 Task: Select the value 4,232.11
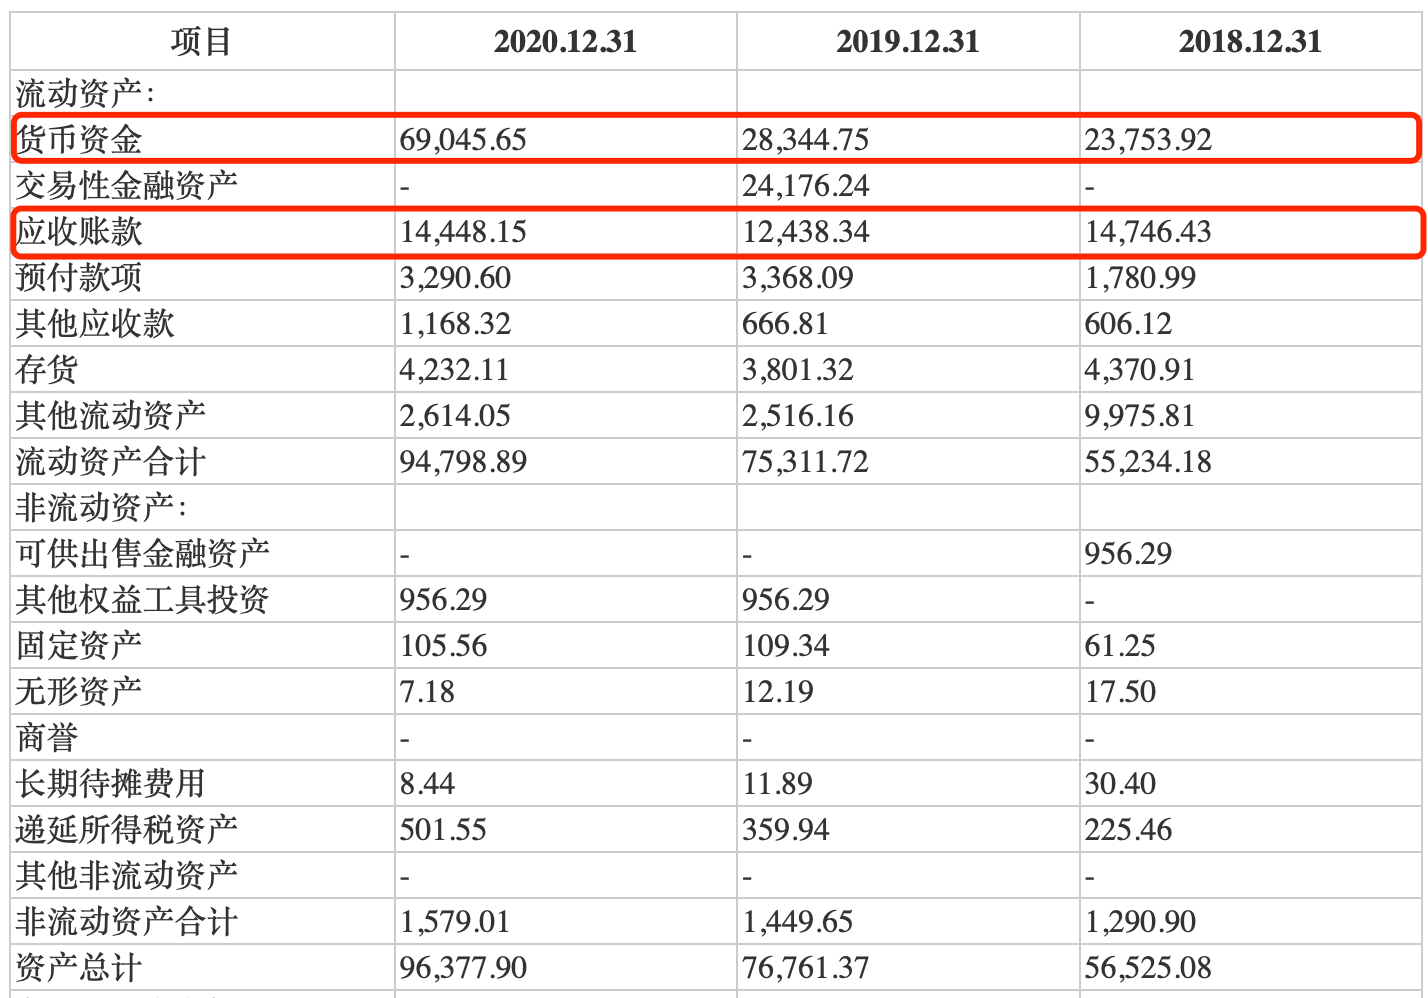coord(454,369)
